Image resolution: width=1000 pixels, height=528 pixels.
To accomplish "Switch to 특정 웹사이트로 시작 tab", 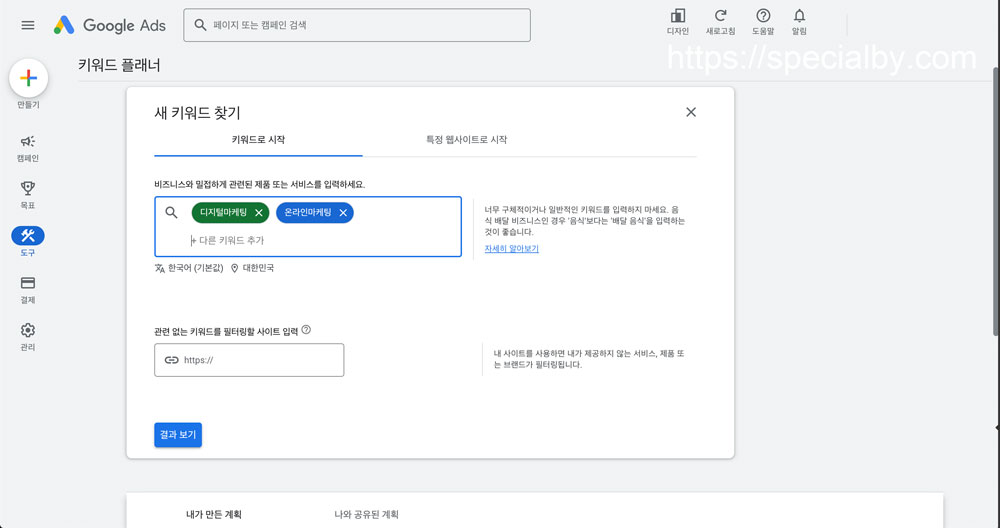I will coord(466,140).
